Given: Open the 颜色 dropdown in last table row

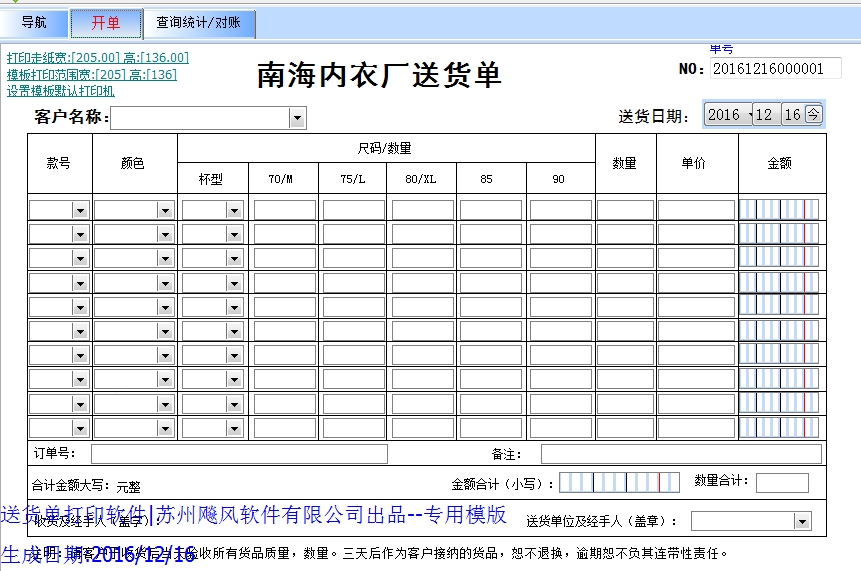Looking at the screenshot, I should (x=165, y=428).
